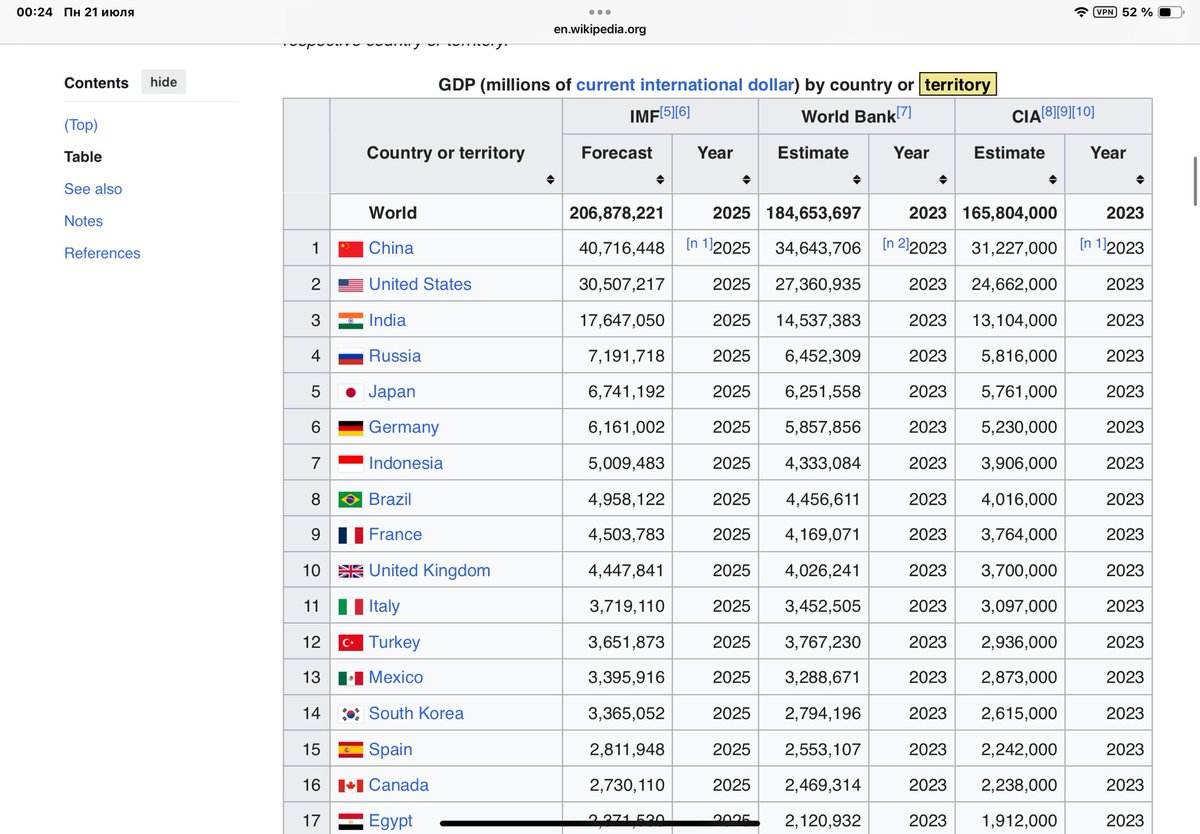Click the India flag icon

pos(350,321)
